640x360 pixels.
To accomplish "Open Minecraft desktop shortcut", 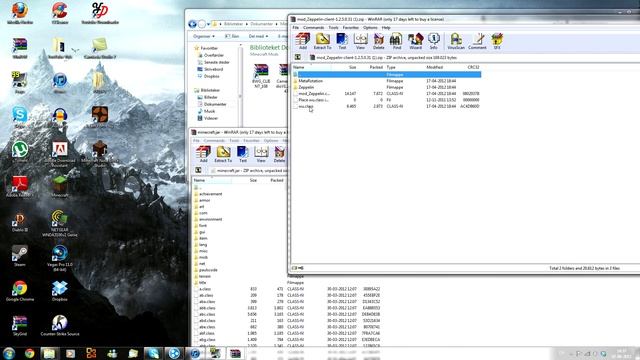I will [x=60, y=187].
